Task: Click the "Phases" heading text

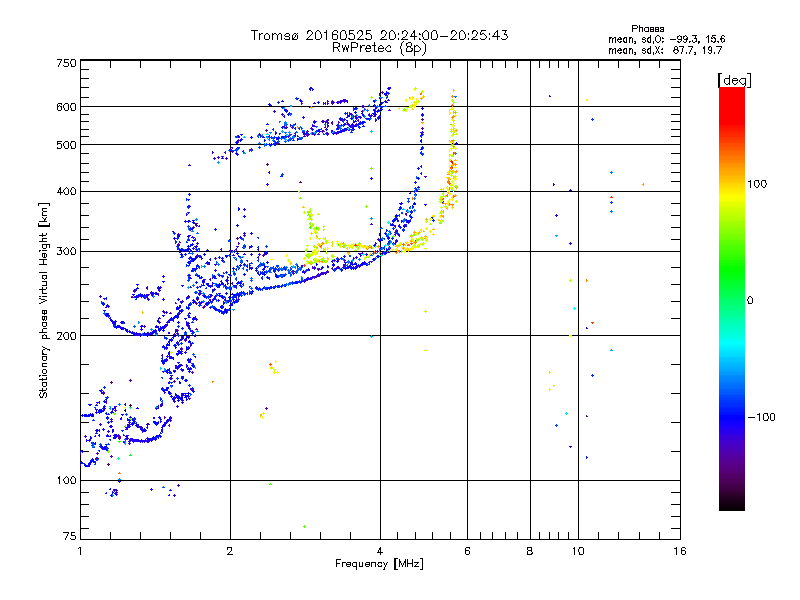Action: (x=647, y=29)
